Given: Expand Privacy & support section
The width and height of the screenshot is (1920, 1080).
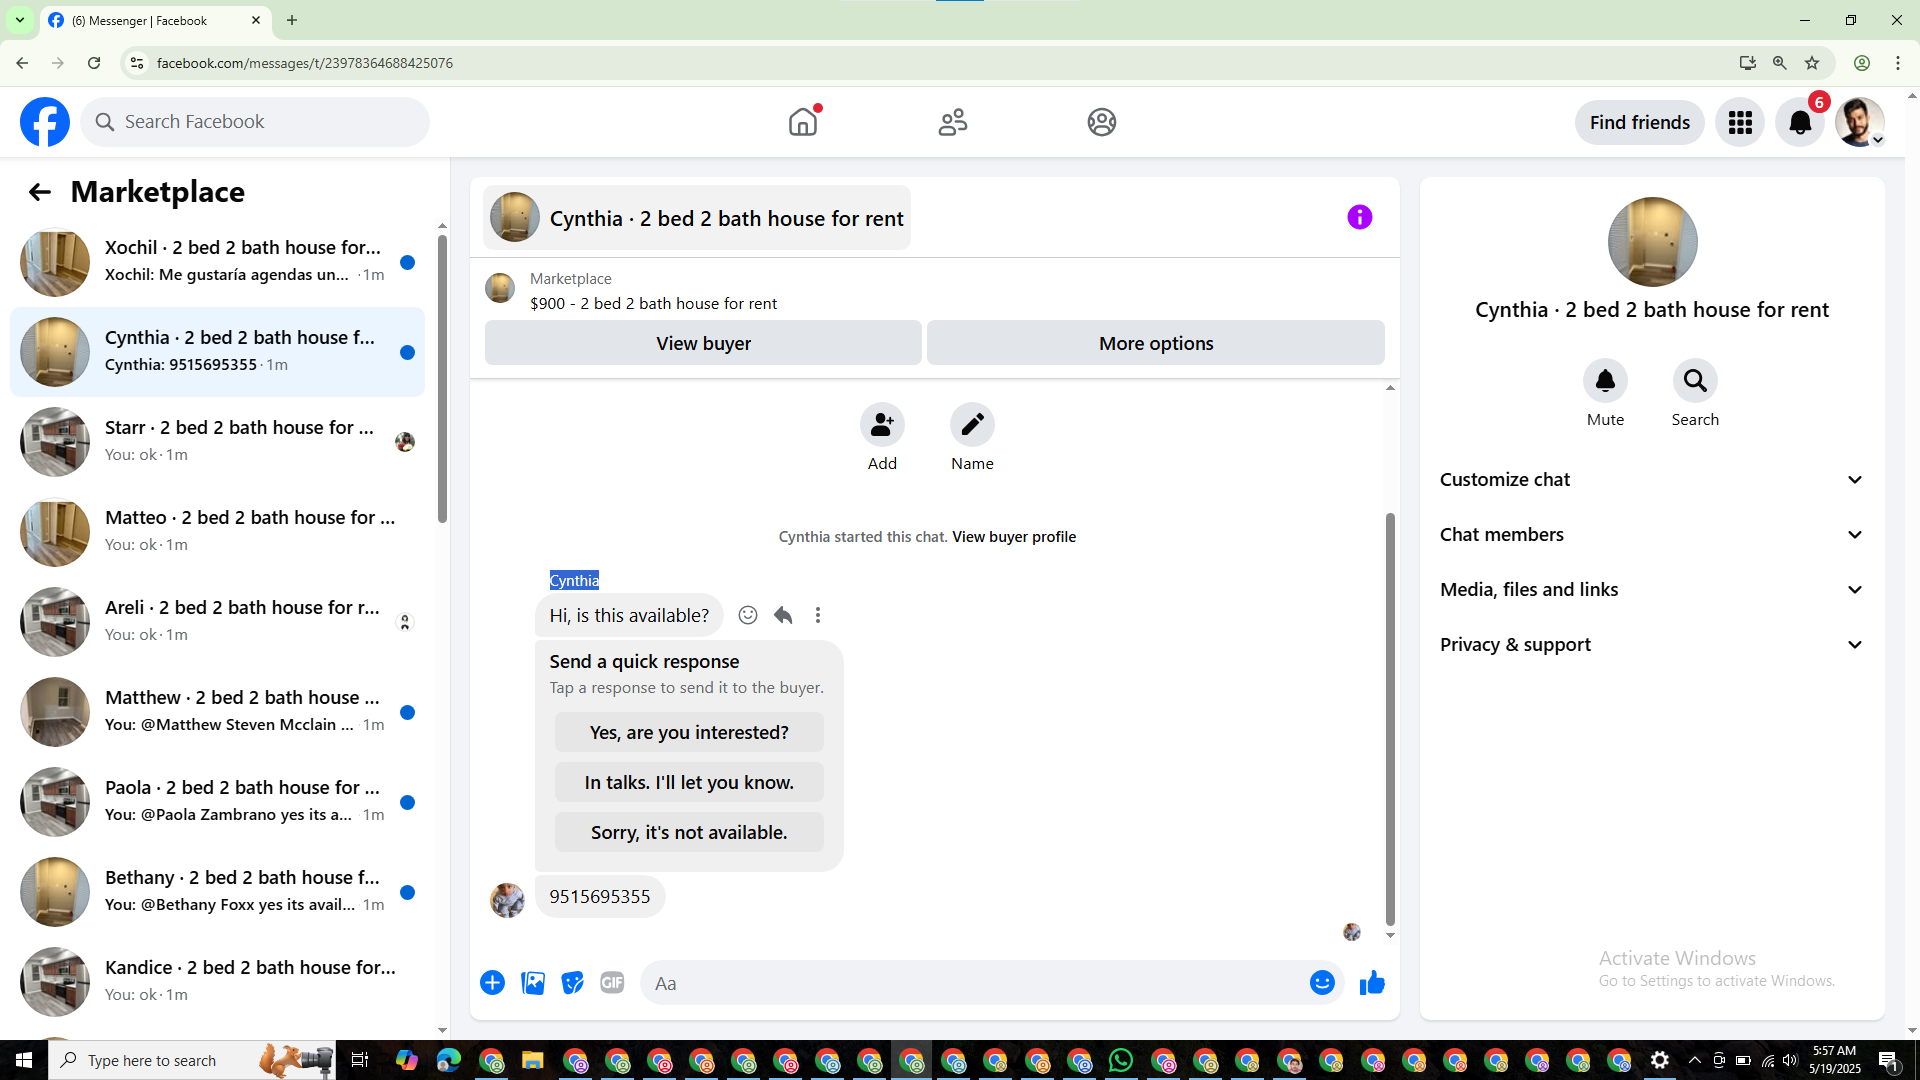Looking at the screenshot, I should (x=1652, y=645).
